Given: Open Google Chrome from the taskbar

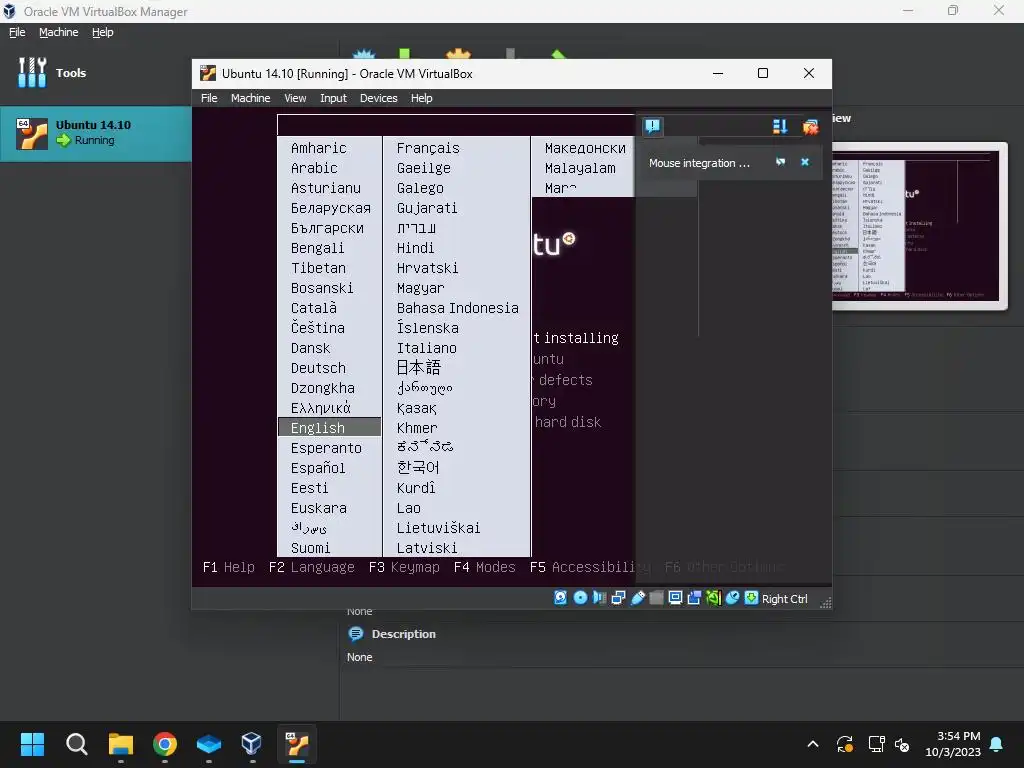Looking at the screenshot, I should [x=165, y=744].
